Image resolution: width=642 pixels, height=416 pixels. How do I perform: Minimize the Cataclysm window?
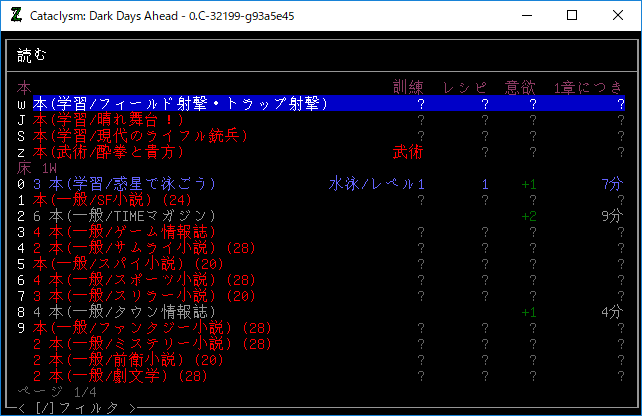[x=525, y=15]
